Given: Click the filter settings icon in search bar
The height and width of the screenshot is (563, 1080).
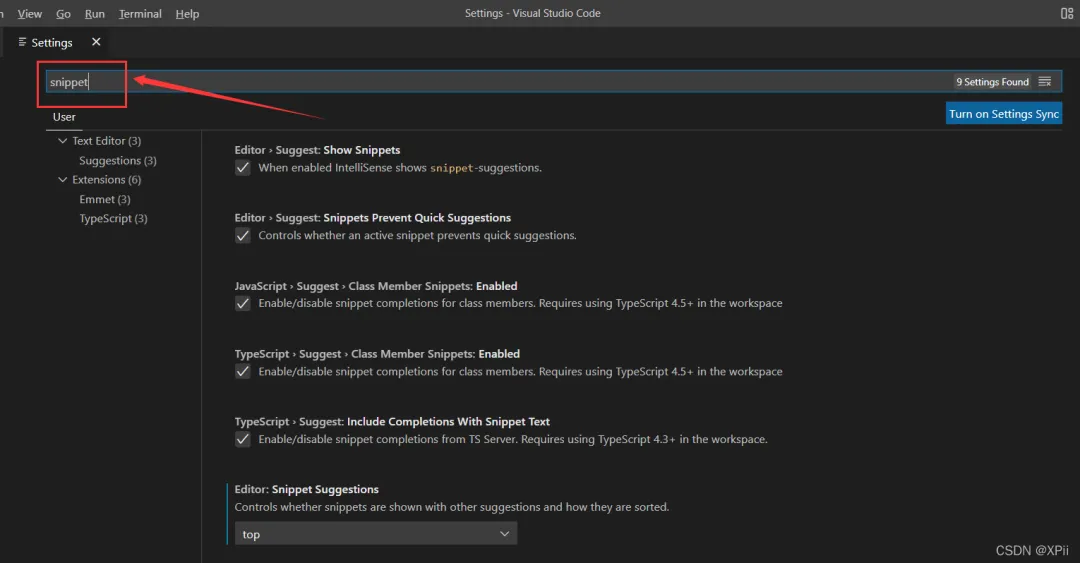Looking at the screenshot, I should [x=1045, y=81].
